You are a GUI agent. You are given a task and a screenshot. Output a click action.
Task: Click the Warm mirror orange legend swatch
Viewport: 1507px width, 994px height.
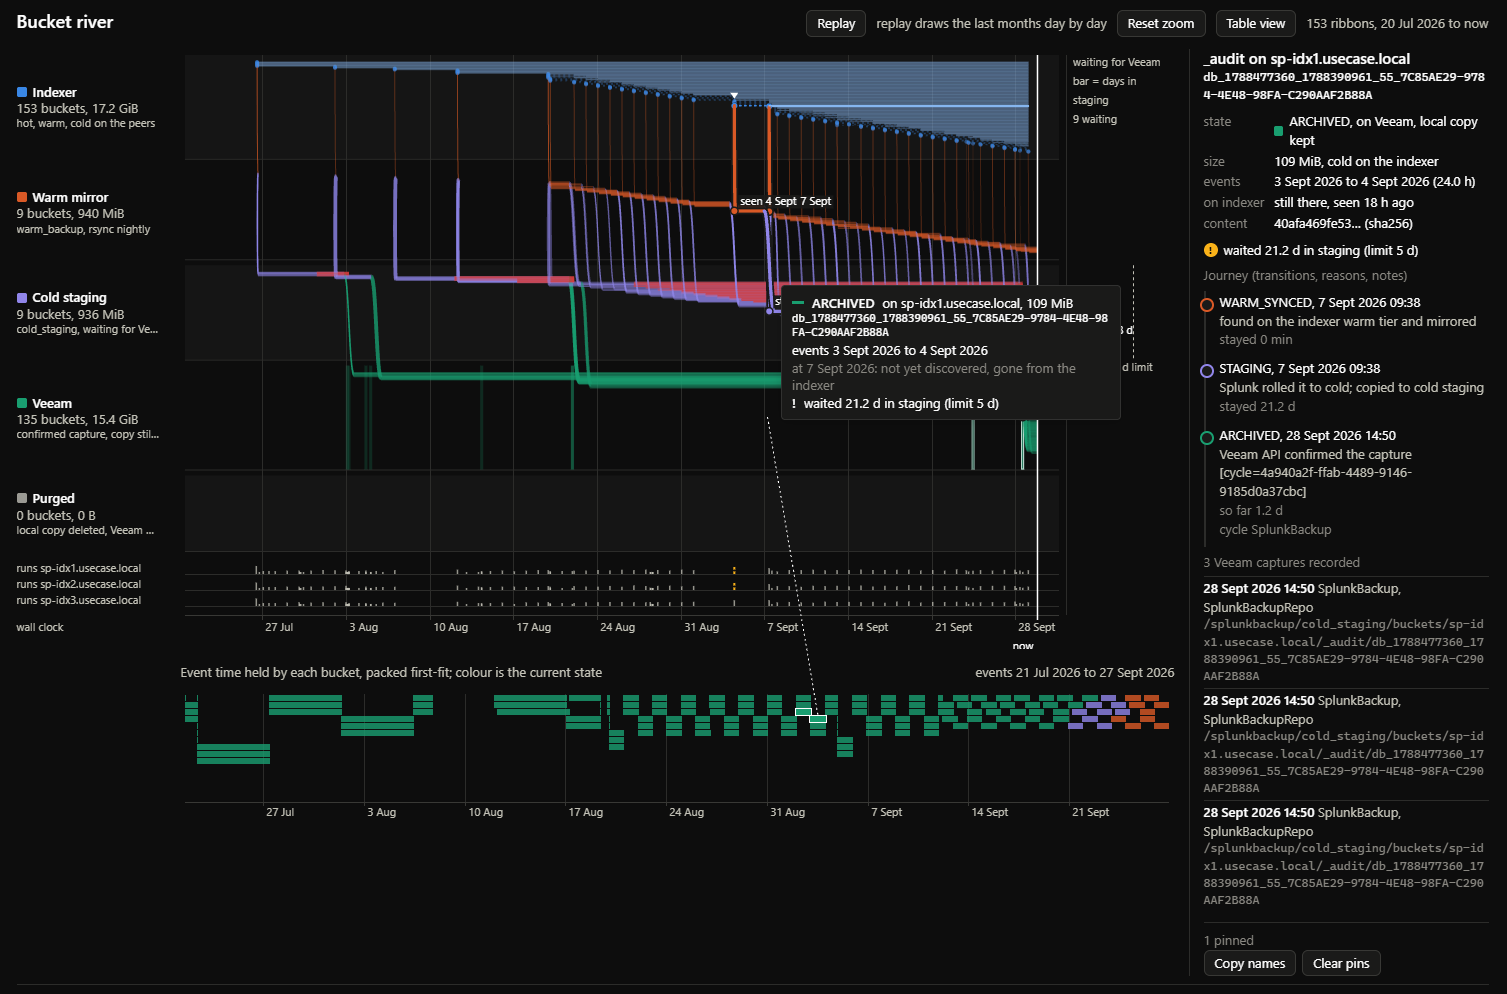click(22, 197)
